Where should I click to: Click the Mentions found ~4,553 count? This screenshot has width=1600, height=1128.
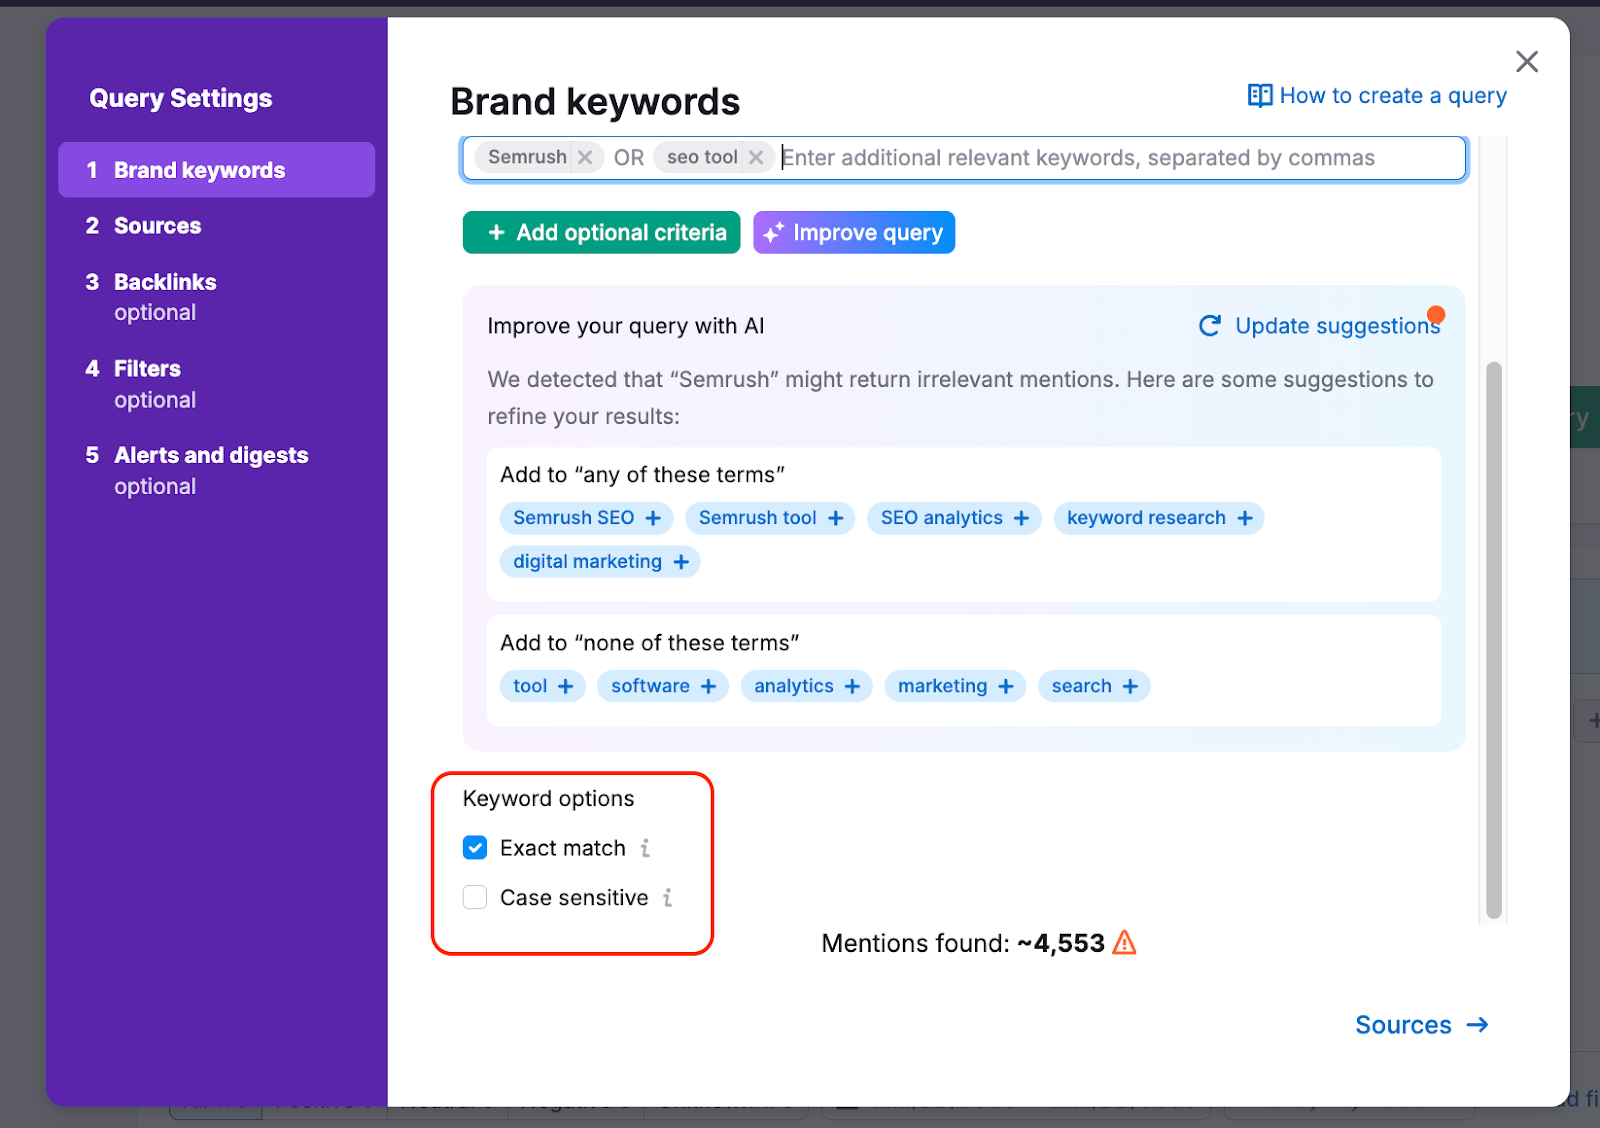coord(1061,943)
